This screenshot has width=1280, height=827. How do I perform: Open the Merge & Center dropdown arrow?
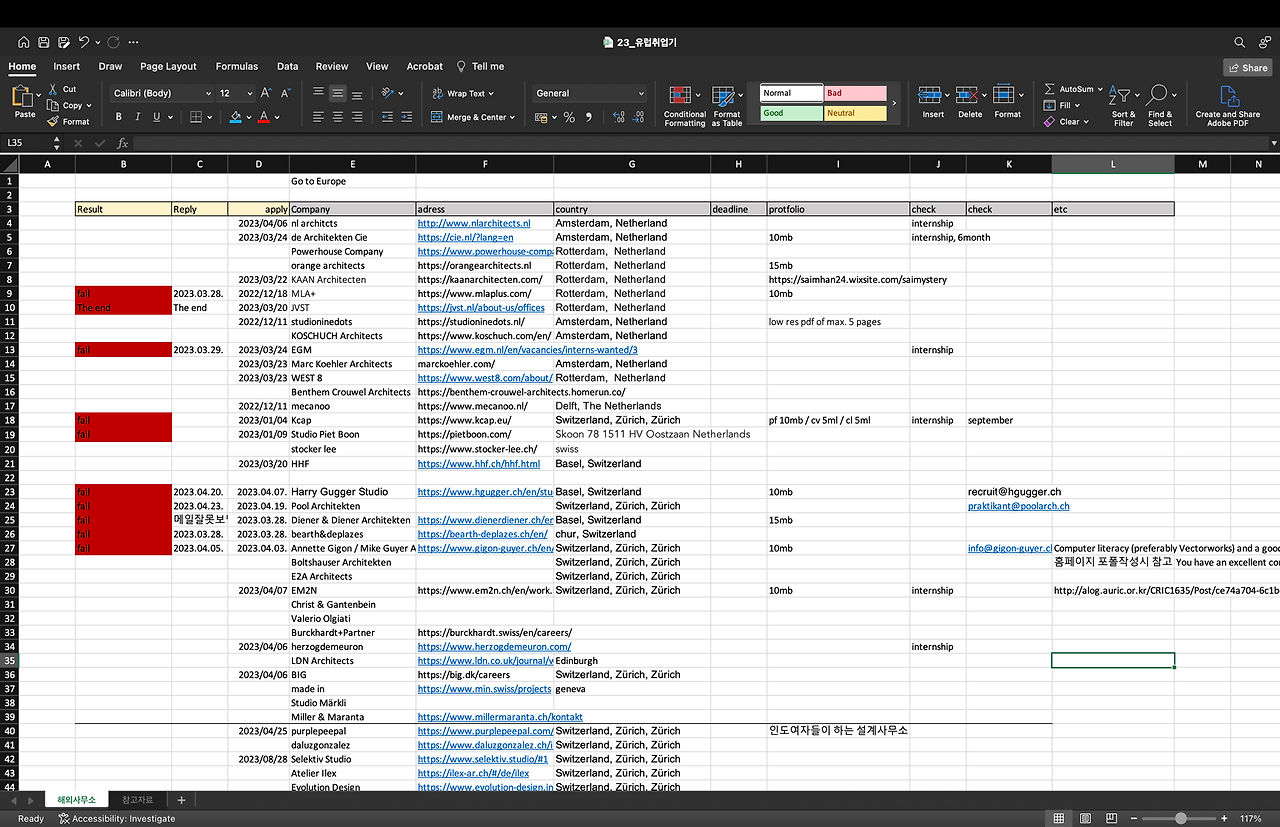point(513,117)
